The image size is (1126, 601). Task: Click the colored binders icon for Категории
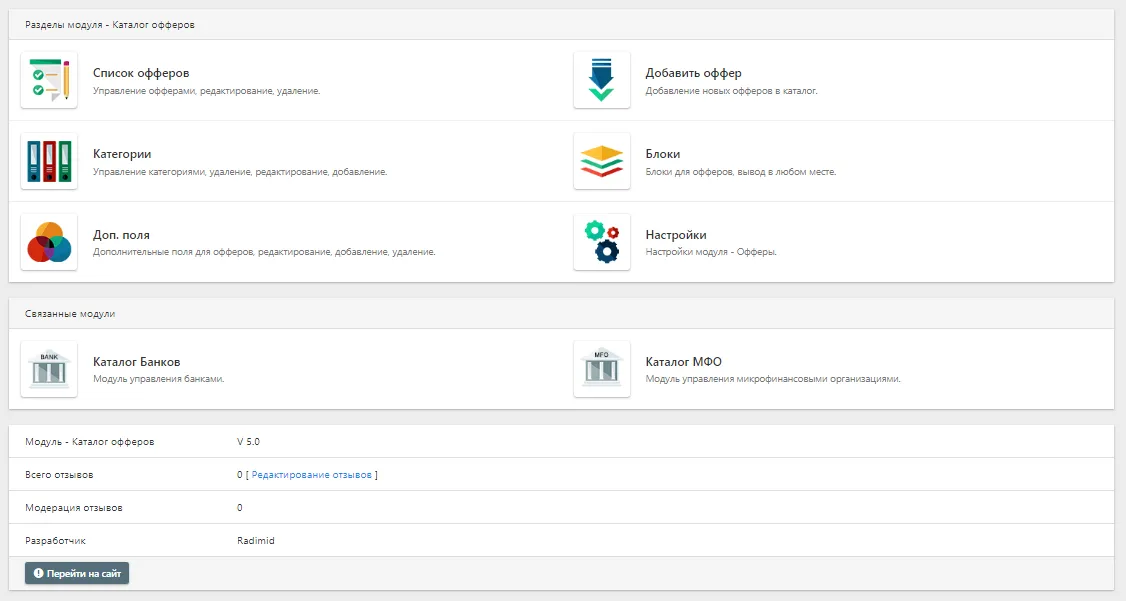click(x=49, y=161)
